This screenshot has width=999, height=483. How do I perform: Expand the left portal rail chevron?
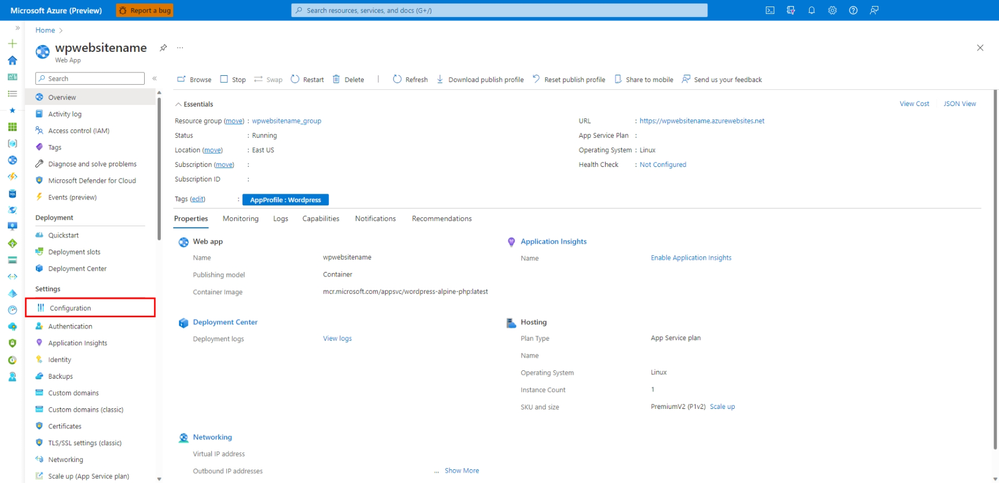(17, 29)
